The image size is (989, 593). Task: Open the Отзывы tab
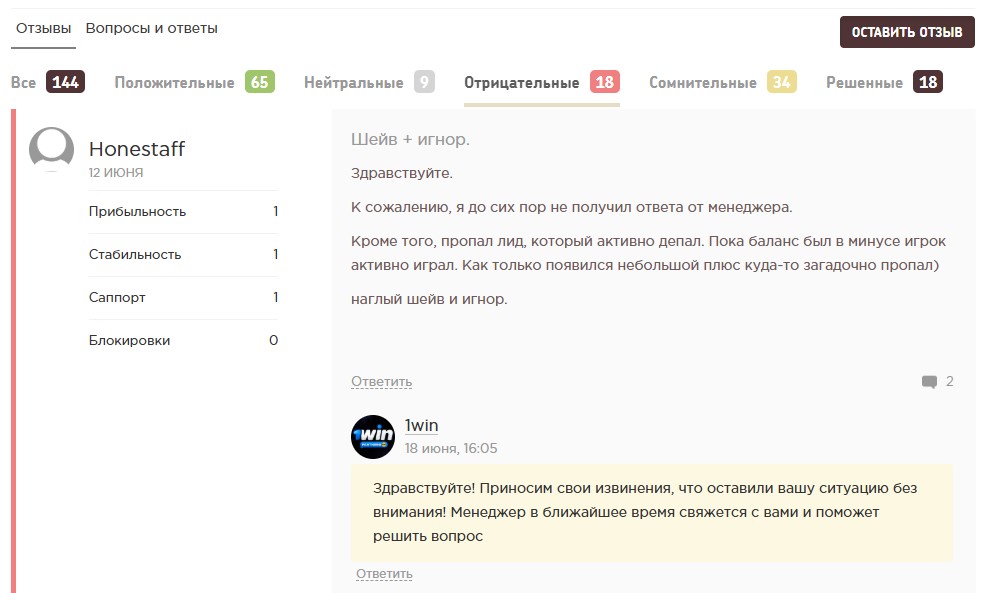pyautogui.click(x=44, y=28)
